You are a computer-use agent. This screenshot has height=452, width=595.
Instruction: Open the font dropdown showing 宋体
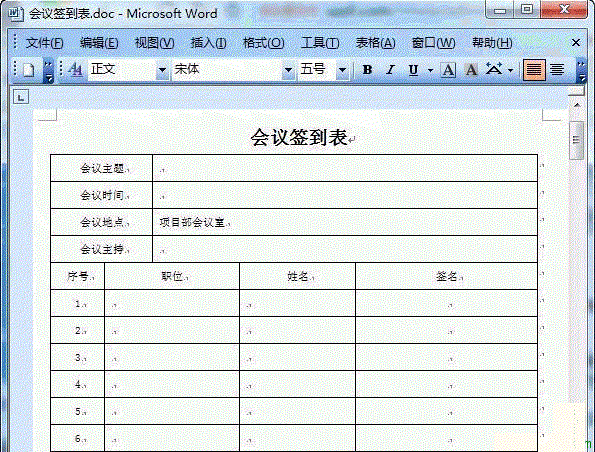[233, 70]
